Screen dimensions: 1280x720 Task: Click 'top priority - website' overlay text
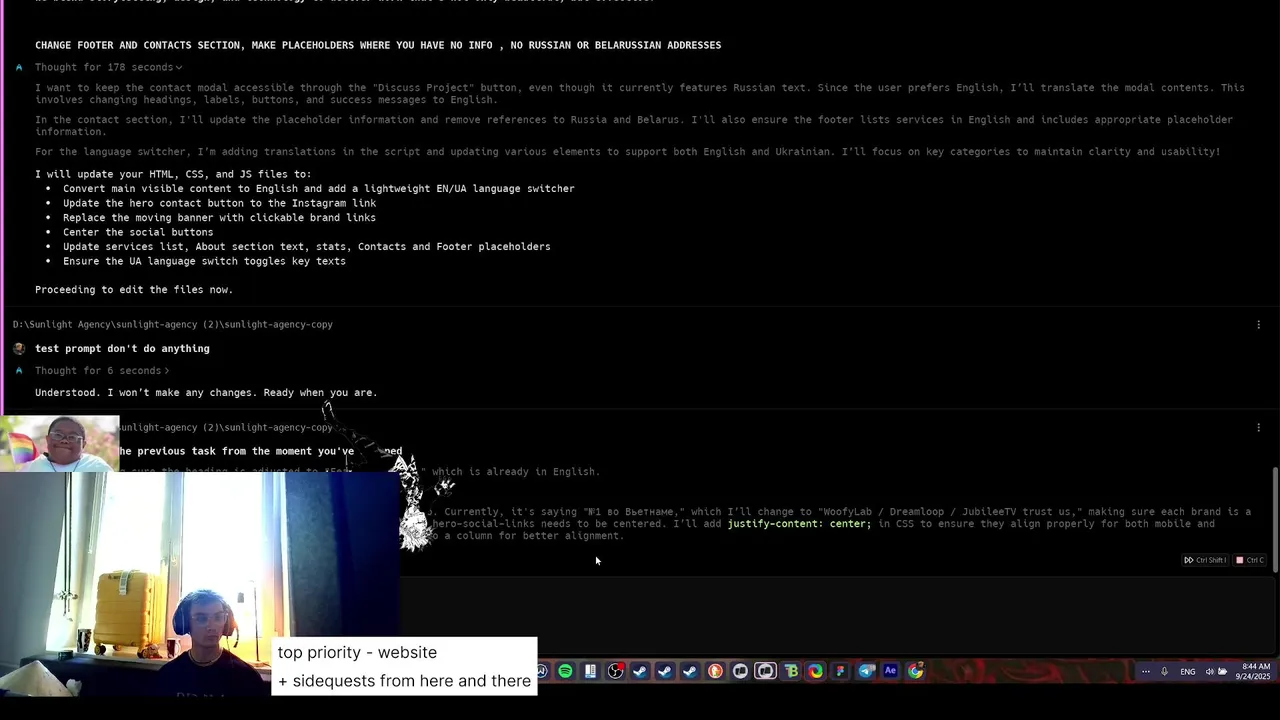[x=357, y=652]
